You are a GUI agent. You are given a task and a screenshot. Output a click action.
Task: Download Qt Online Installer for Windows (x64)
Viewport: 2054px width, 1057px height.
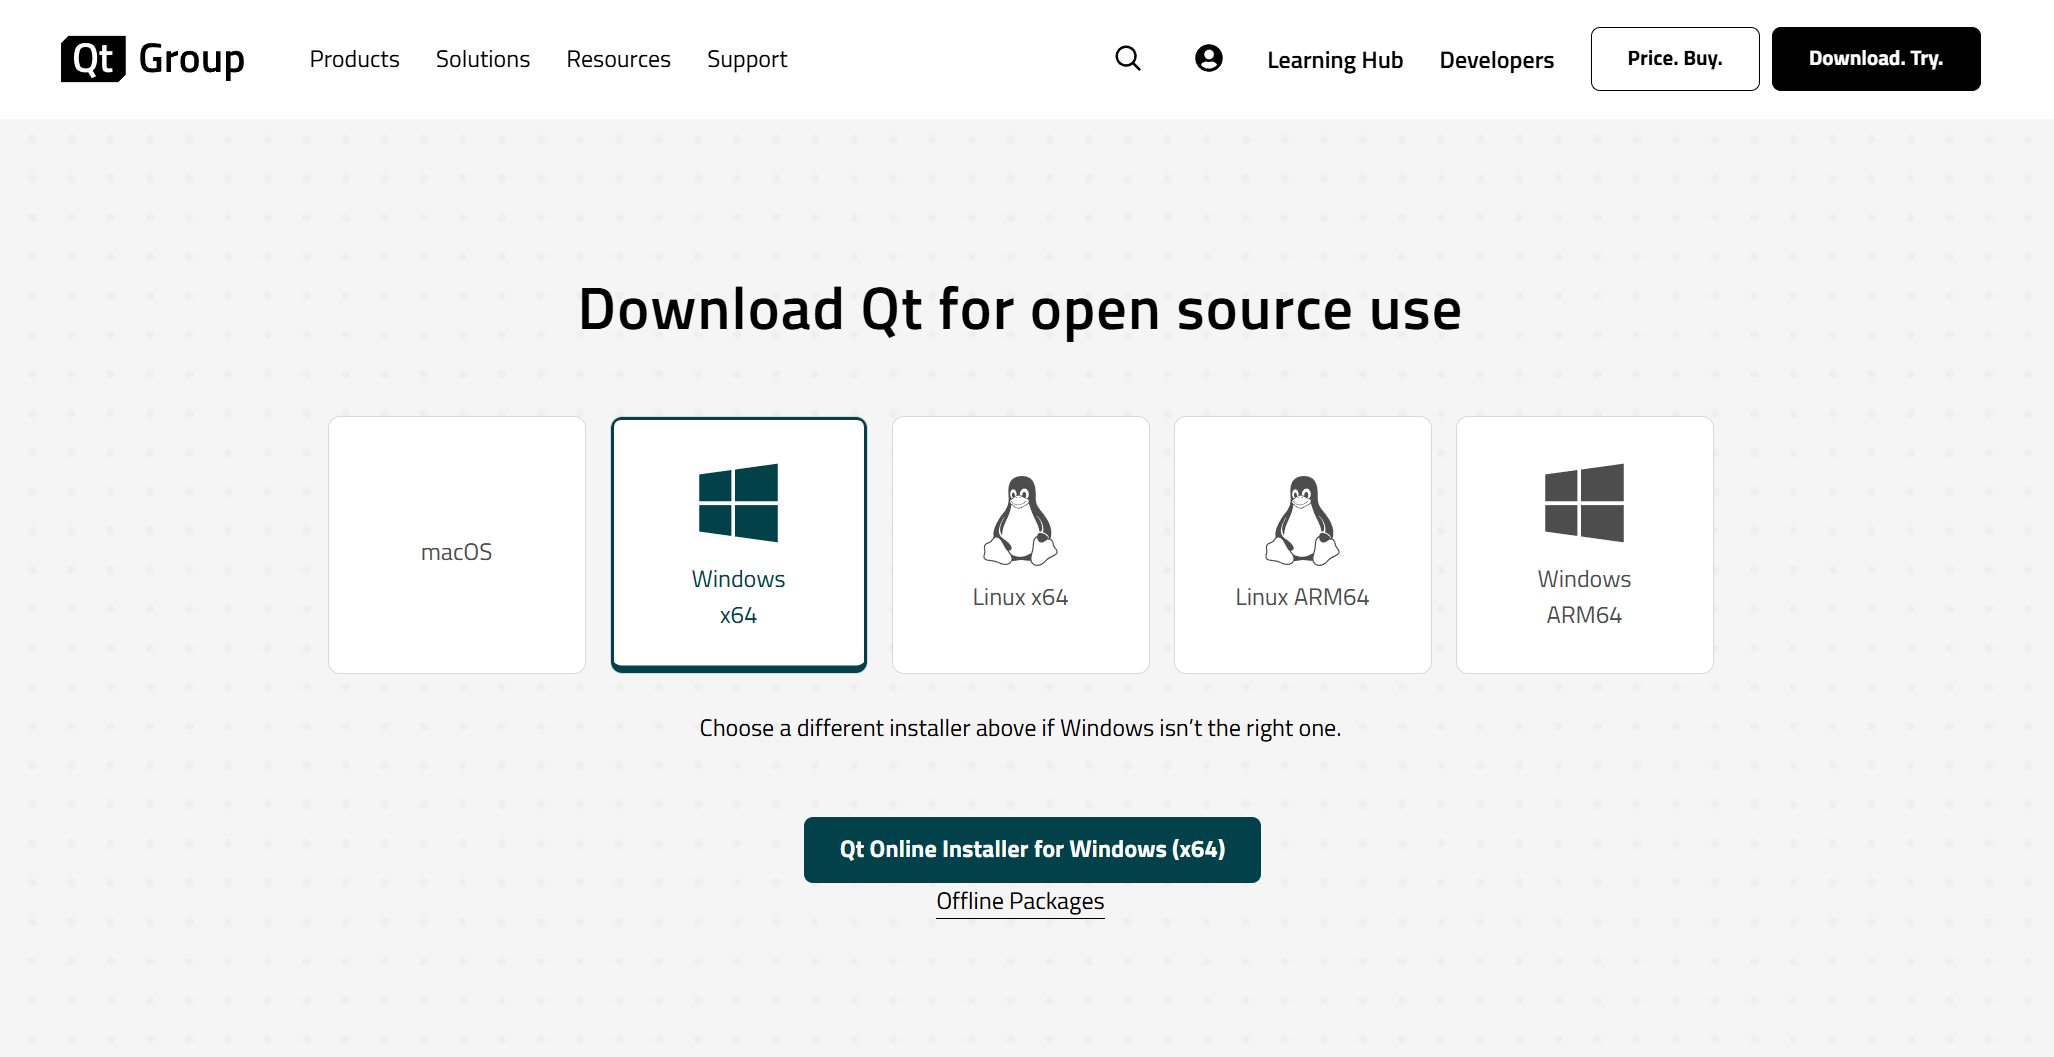(x=1032, y=849)
